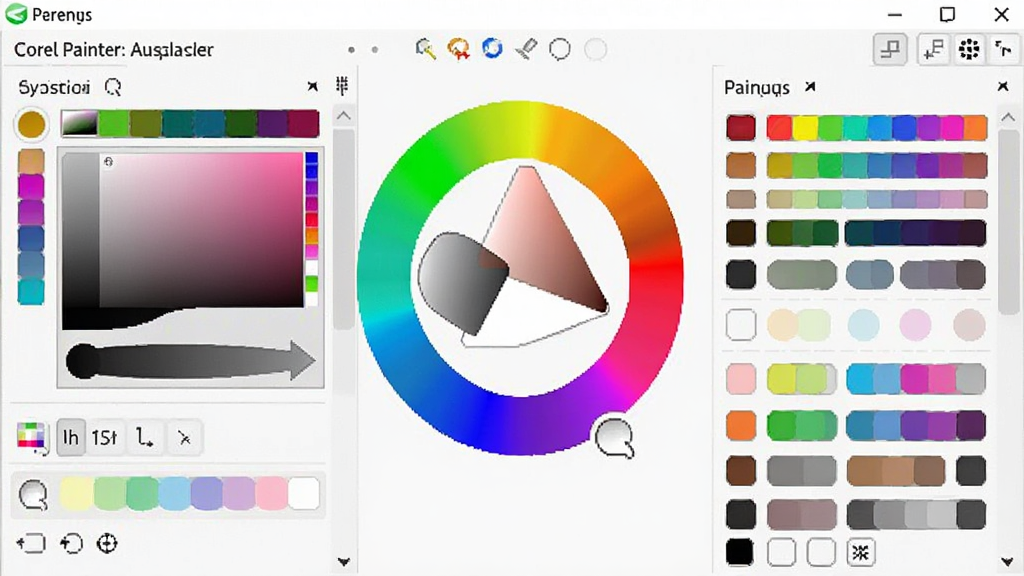This screenshot has width=1024, height=576.
Task: Click the down arrow of Painuqs scrollbar
Action: tap(1008, 561)
